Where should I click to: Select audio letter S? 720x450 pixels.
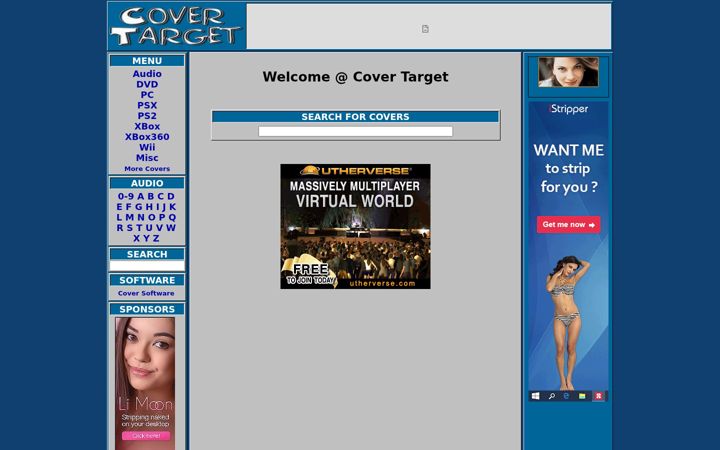click(x=129, y=228)
